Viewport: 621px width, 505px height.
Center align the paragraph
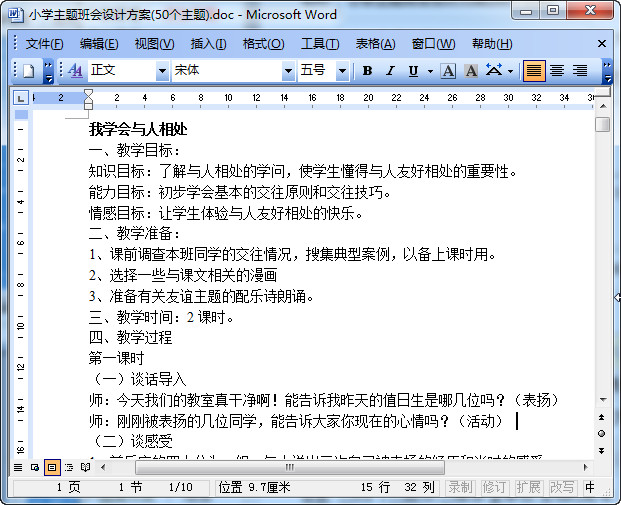pyautogui.click(x=557, y=71)
